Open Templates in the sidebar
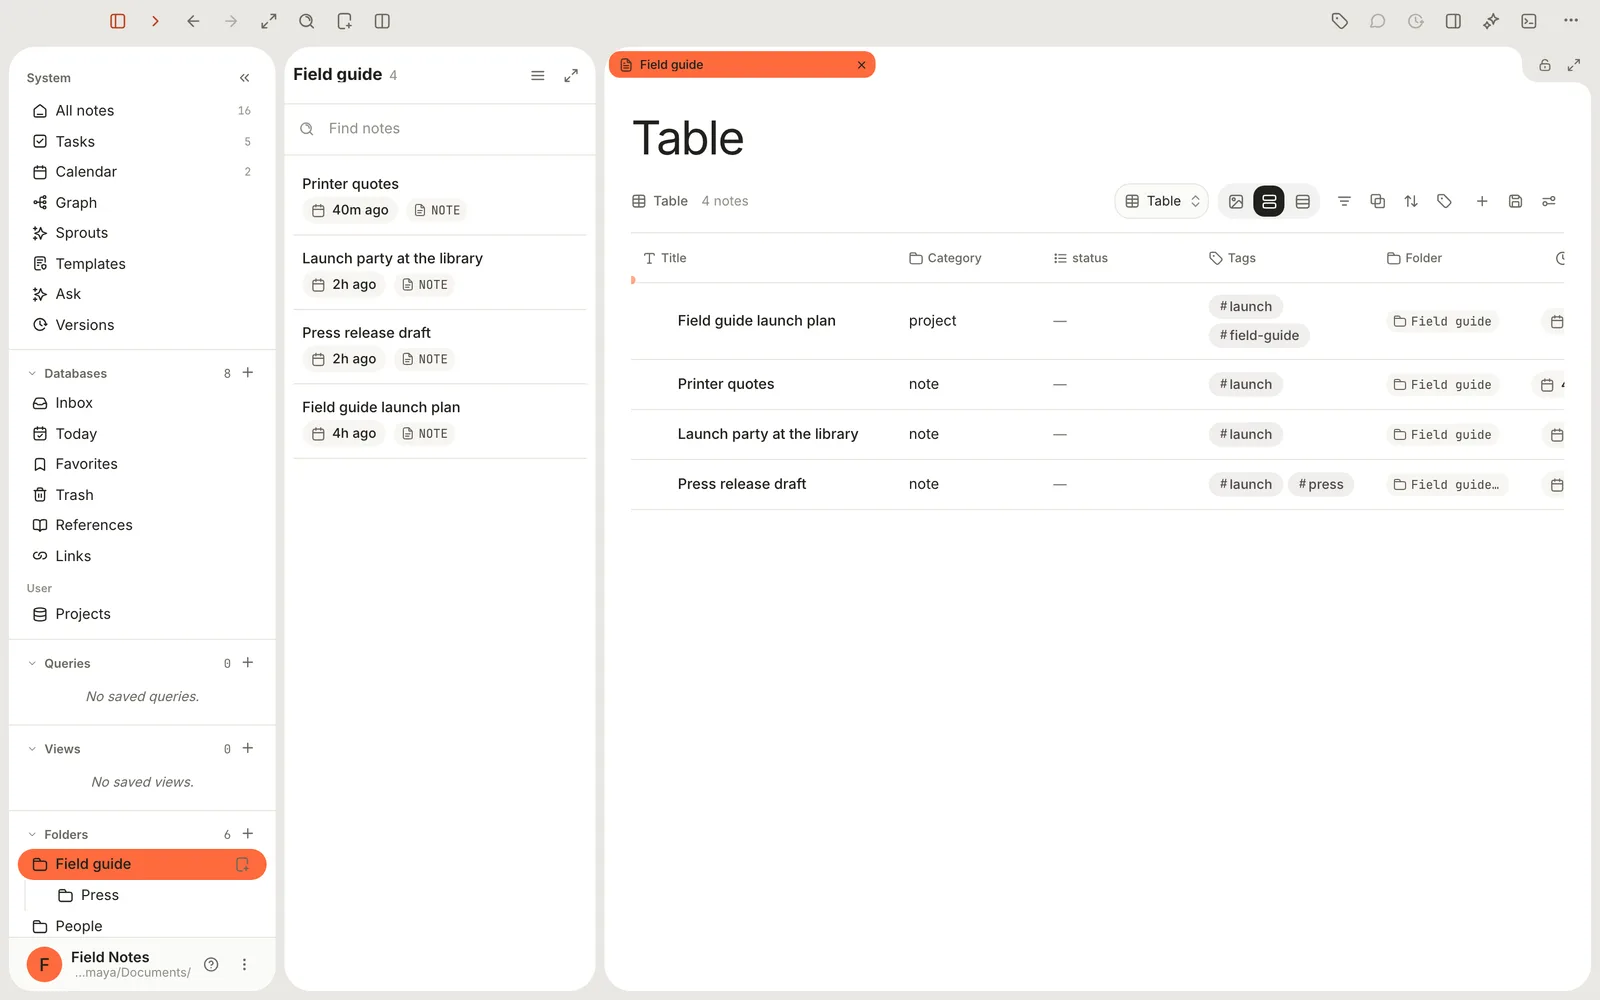 [142, 264]
